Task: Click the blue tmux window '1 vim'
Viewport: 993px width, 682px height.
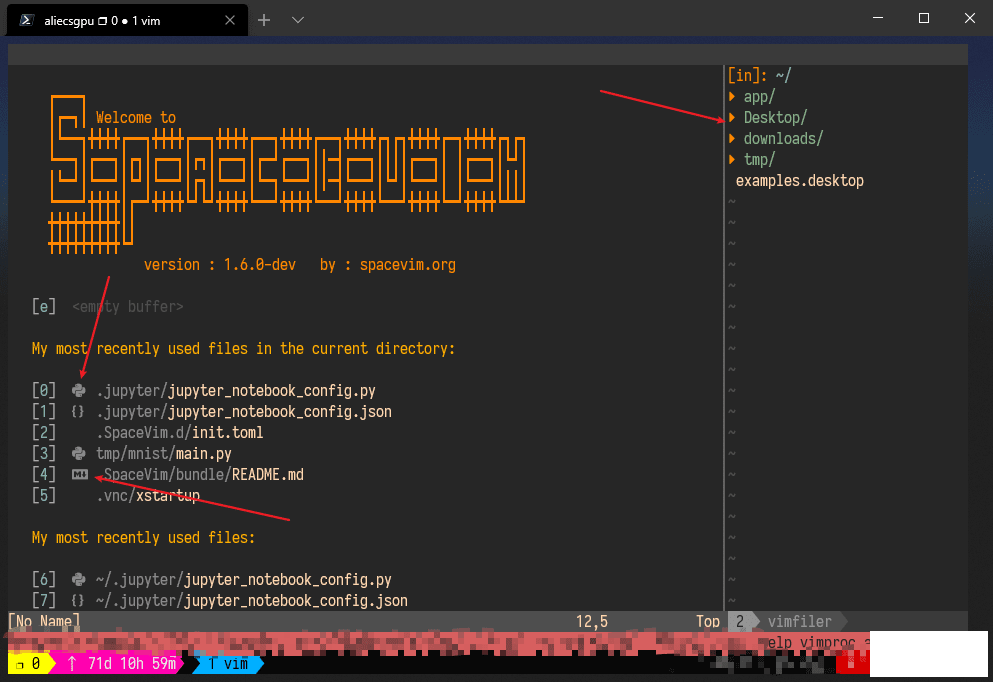Action: pyautogui.click(x=228, y=664)
